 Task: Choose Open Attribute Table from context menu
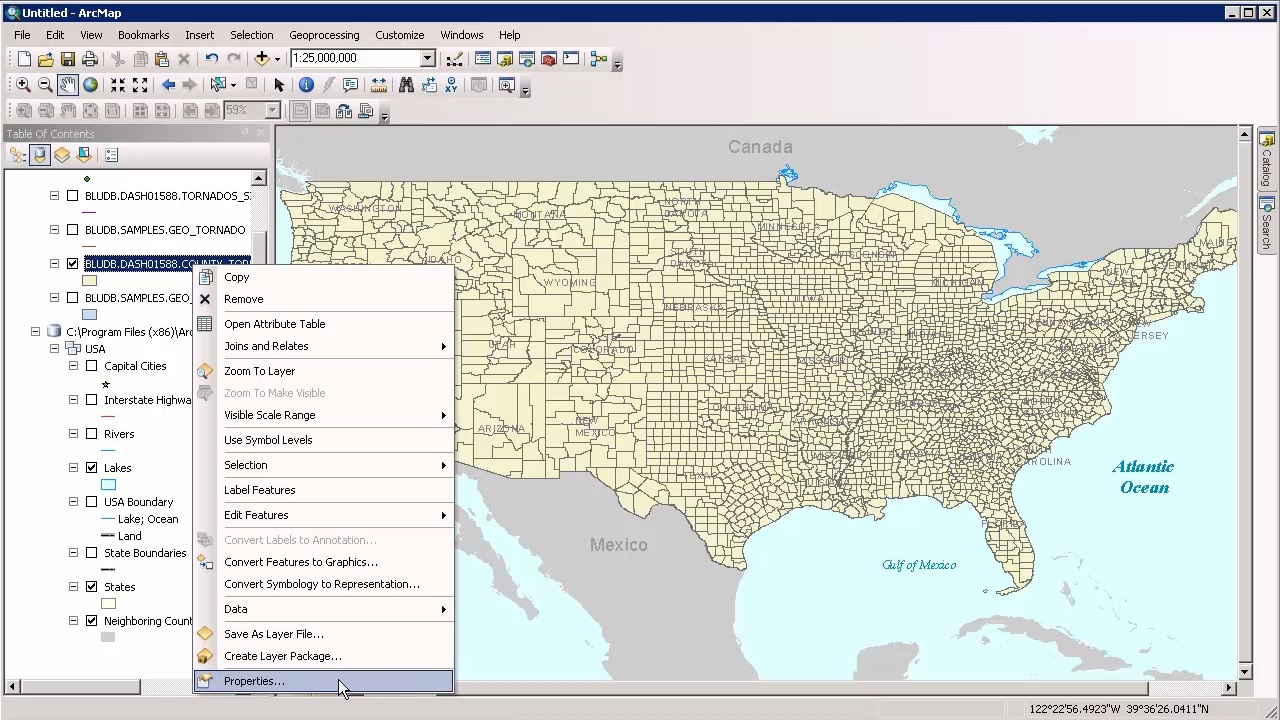323,324
